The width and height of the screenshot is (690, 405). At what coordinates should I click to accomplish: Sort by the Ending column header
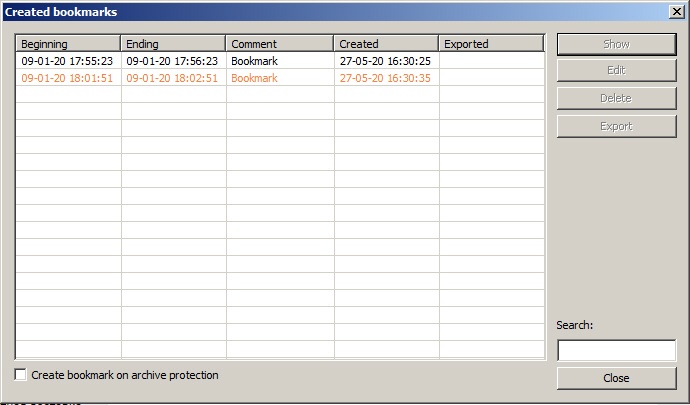[x=173, y=44]
